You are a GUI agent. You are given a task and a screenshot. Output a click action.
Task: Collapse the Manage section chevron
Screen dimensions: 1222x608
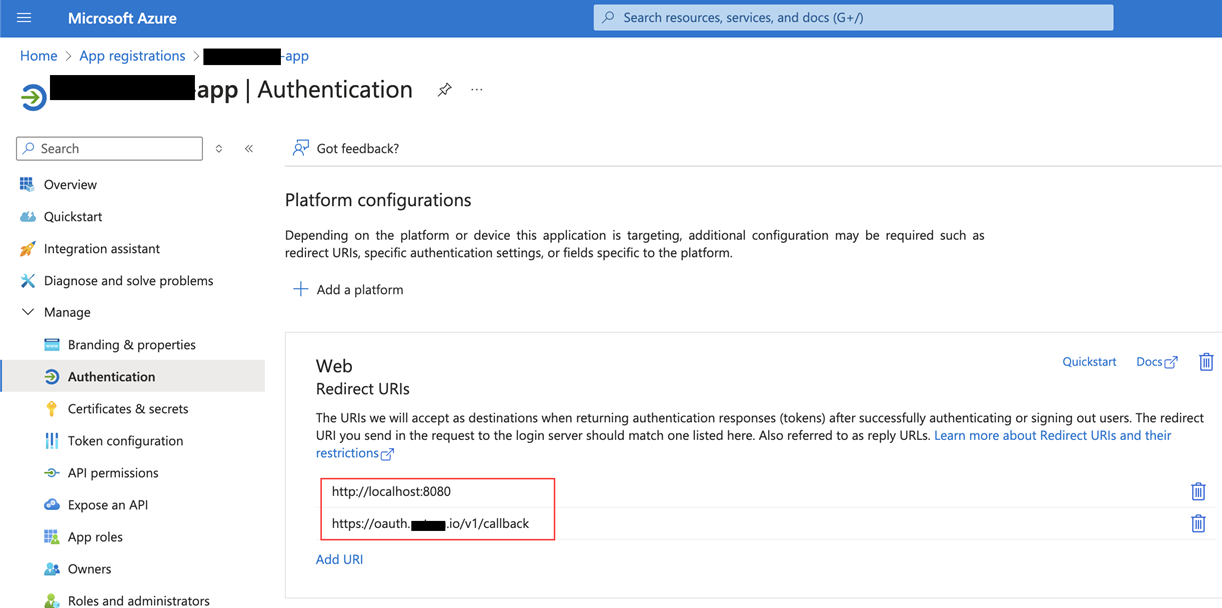[27, 312]
